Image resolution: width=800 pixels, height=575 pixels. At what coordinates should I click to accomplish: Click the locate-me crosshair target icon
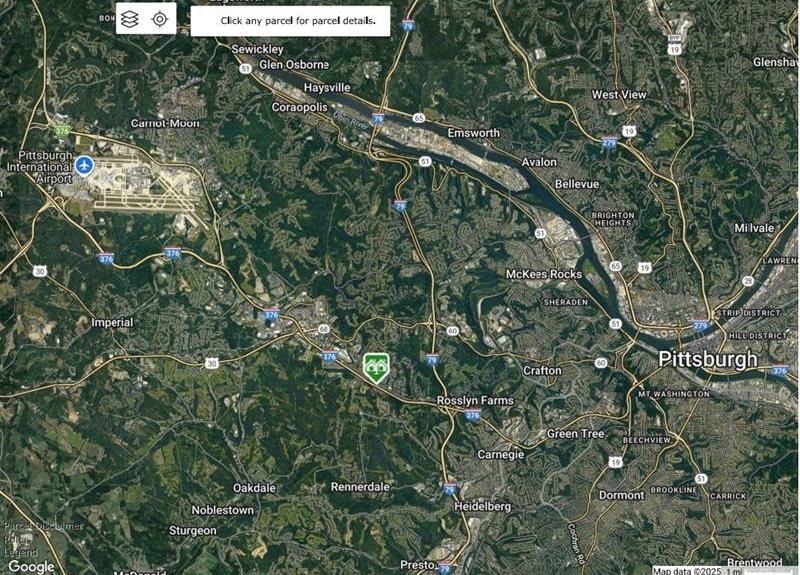(160, 19)
